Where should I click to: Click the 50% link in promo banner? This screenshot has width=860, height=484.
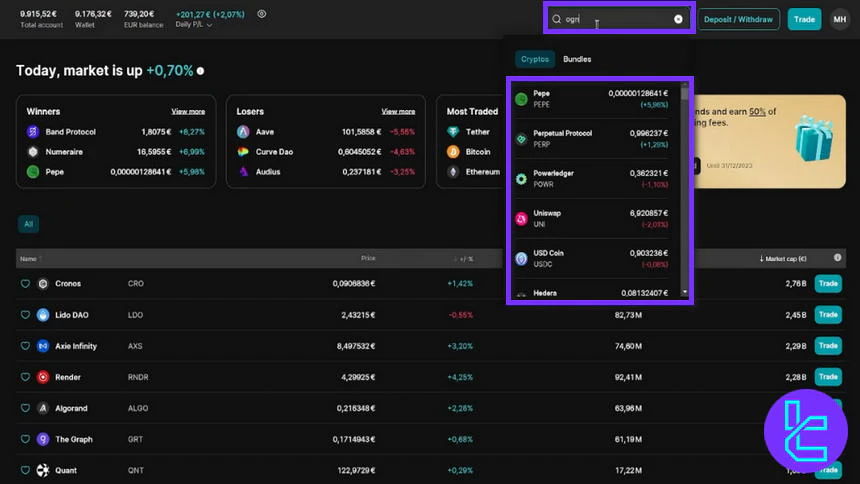[757, 111]
